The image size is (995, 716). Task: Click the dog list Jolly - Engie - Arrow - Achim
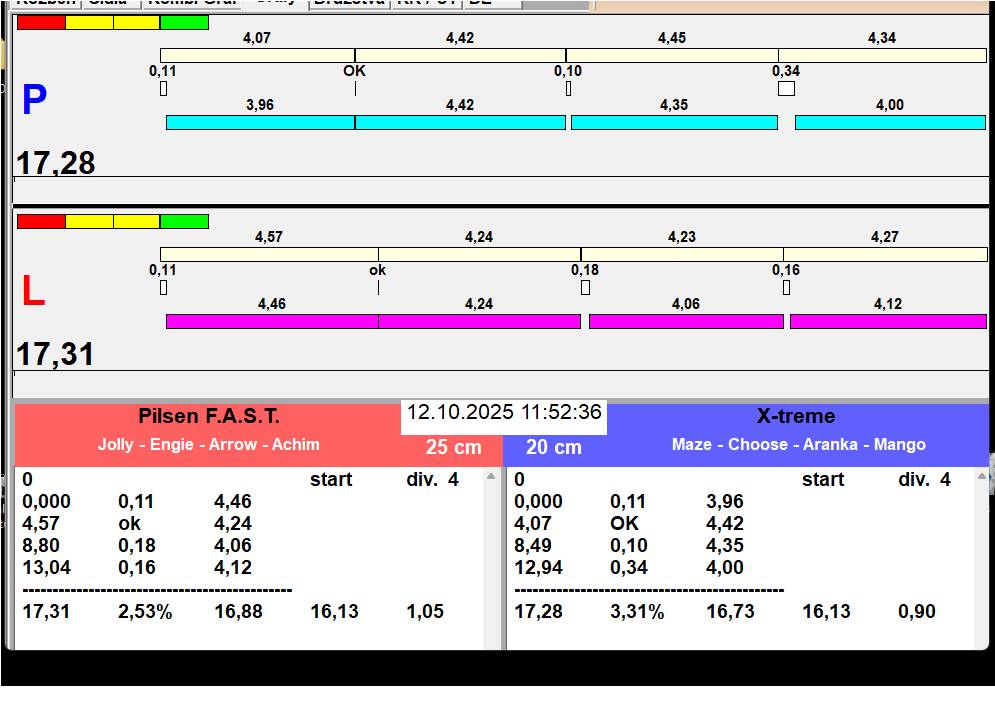pyautogui.click(x=209, y=444)
